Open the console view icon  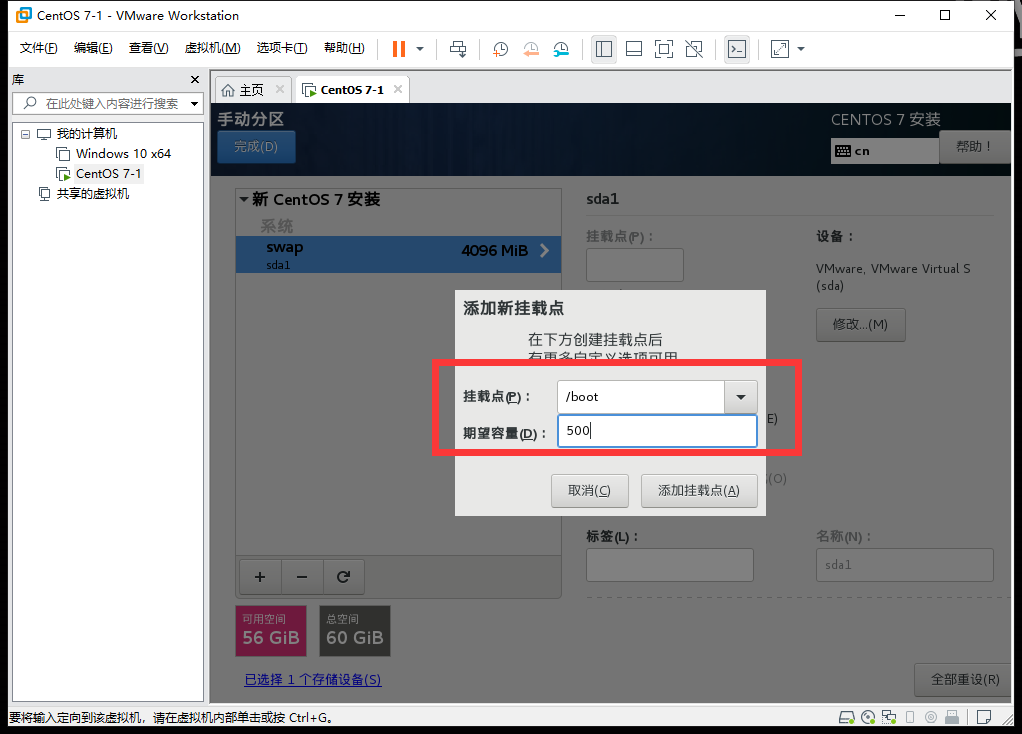pyautogui.click(x=737, y=49)
